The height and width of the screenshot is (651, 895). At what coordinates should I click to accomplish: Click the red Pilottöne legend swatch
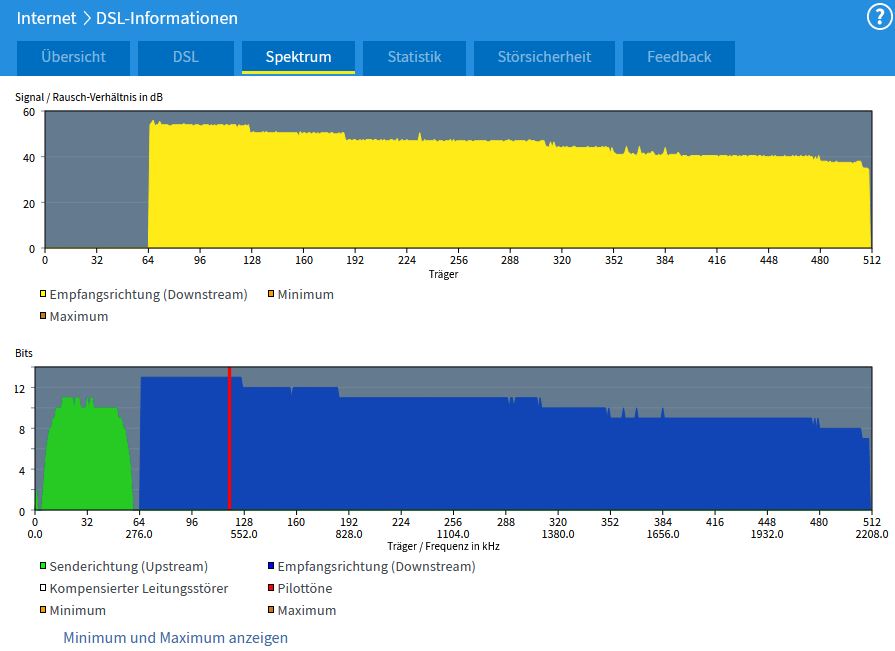[x=271, y=588]
